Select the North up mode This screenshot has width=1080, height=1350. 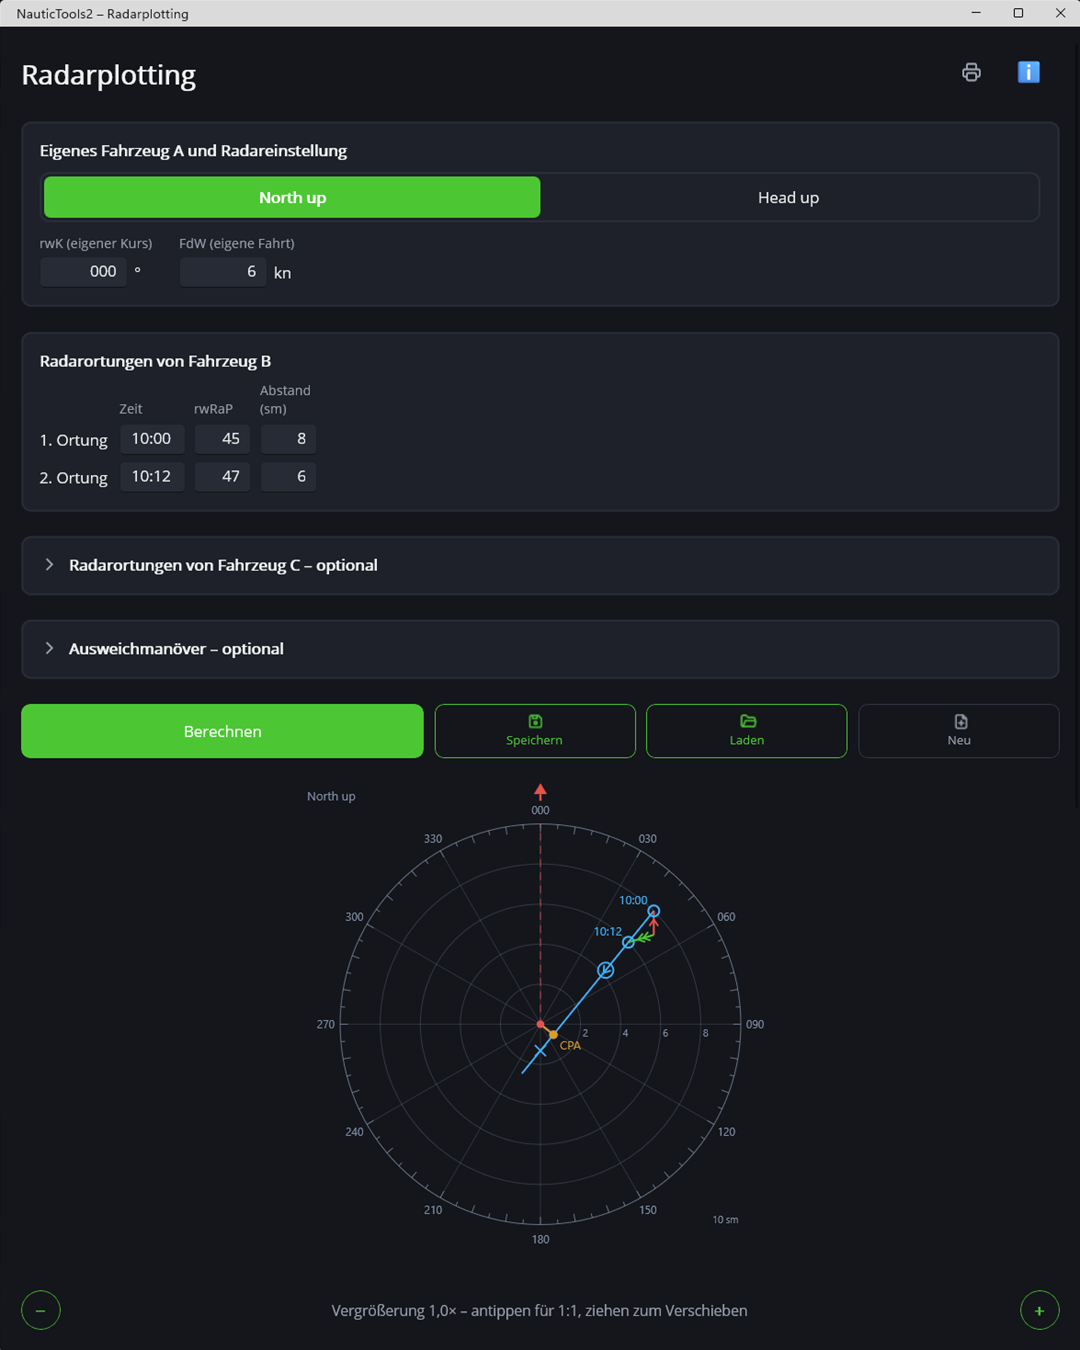tap(292, 197)
